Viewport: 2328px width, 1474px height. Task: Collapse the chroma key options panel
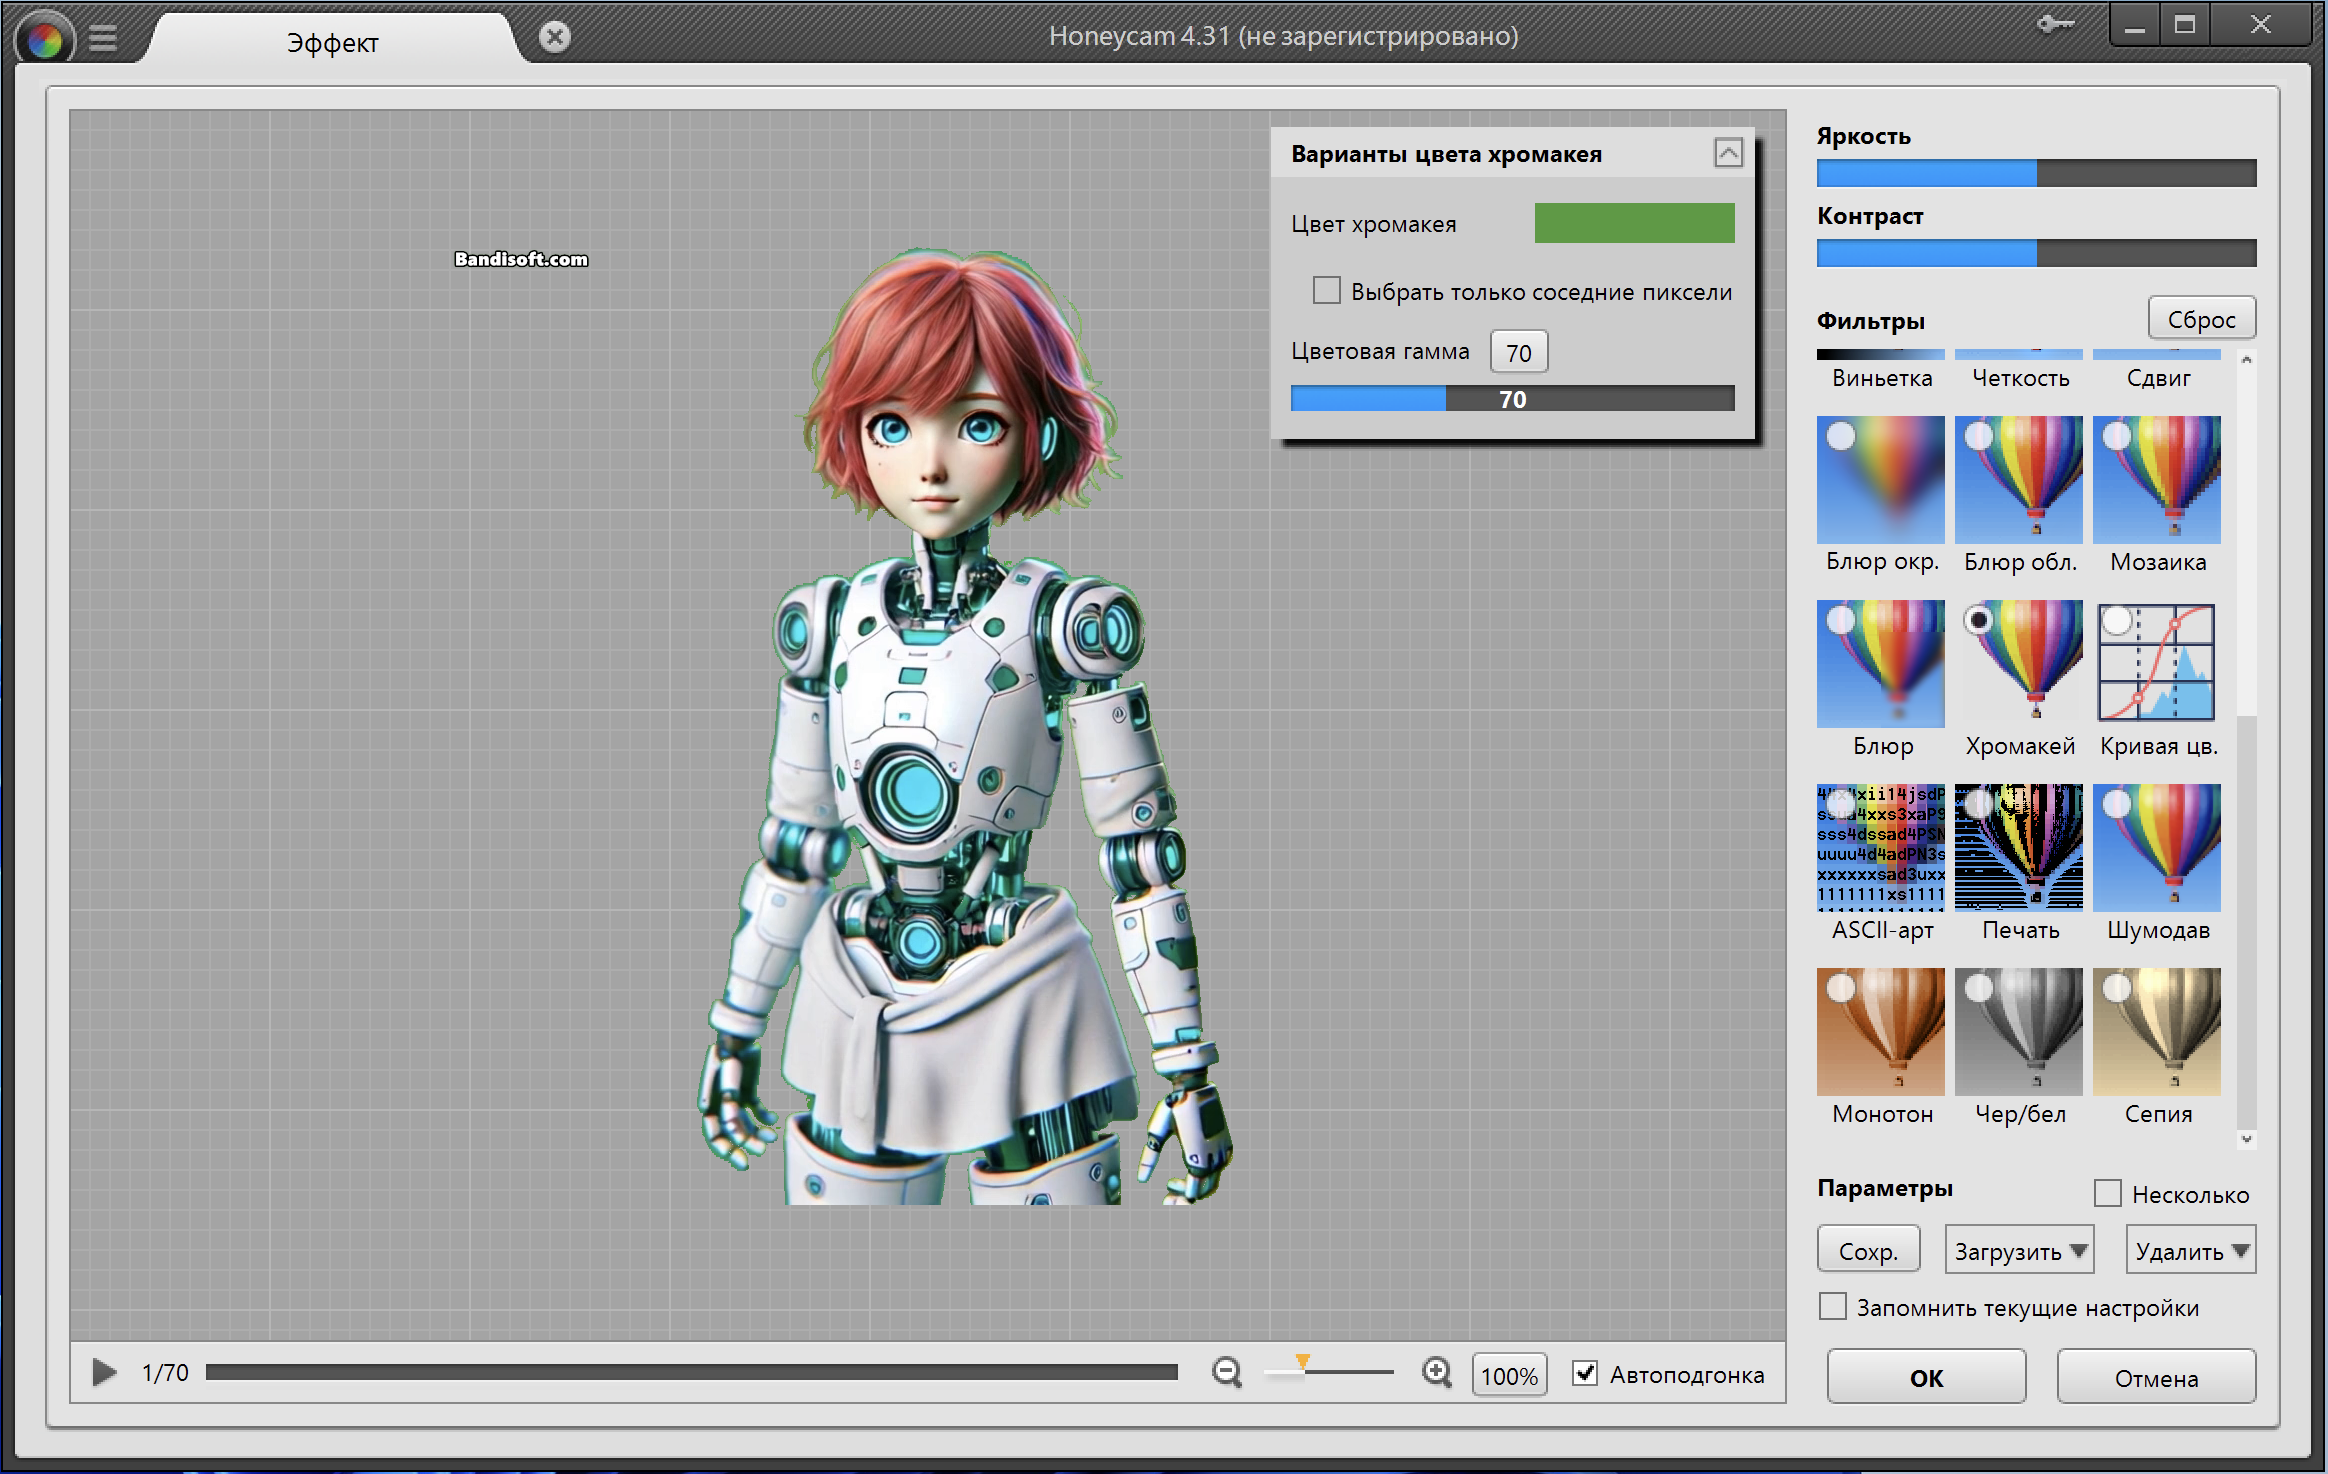(x=1728, y=153)
